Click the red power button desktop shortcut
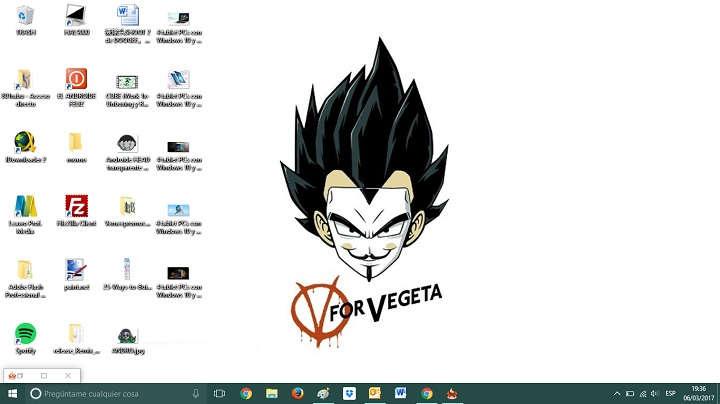The image size is (720, 404). pyautogui.click(x=76, y=78)
